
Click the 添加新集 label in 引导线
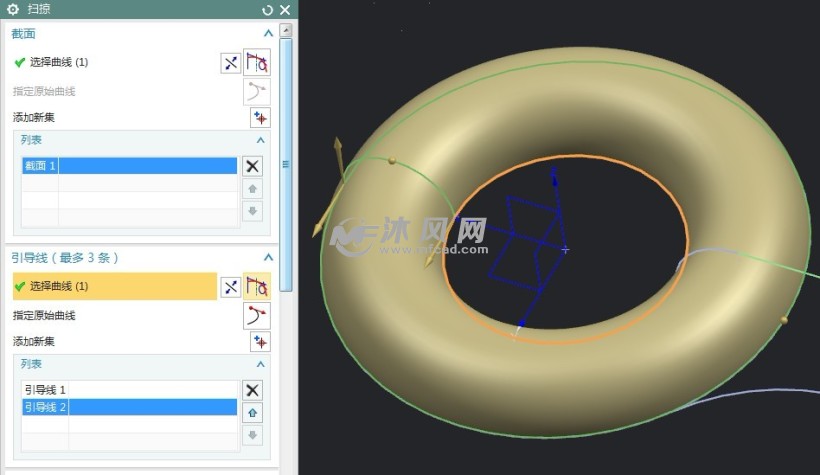coord(33,342)
